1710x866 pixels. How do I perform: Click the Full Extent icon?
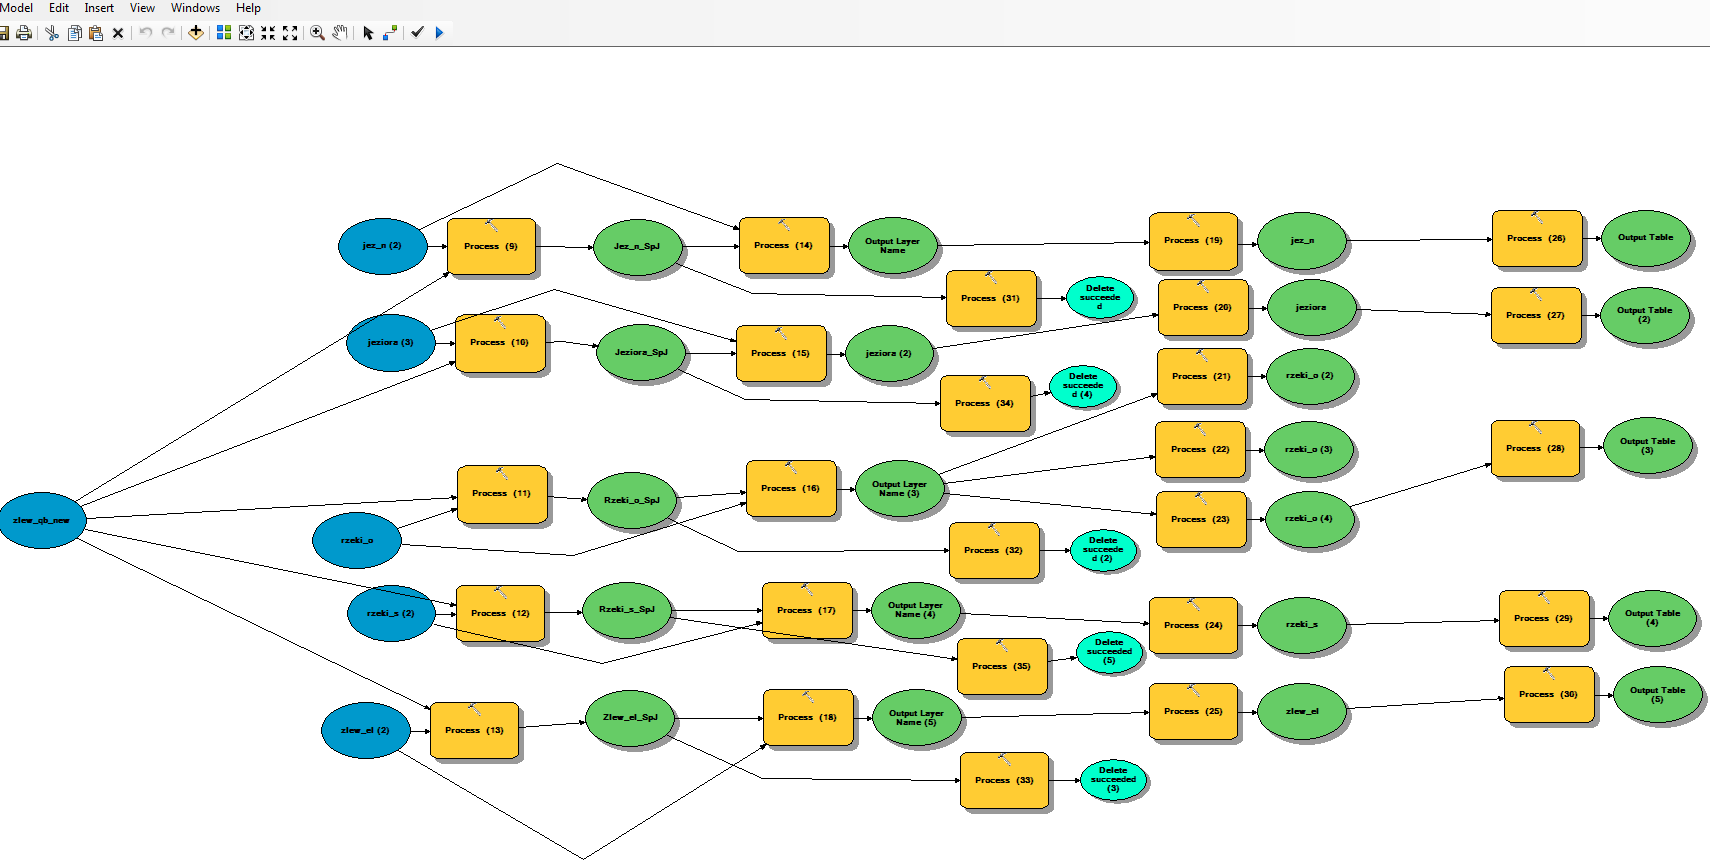pos(246,33)
